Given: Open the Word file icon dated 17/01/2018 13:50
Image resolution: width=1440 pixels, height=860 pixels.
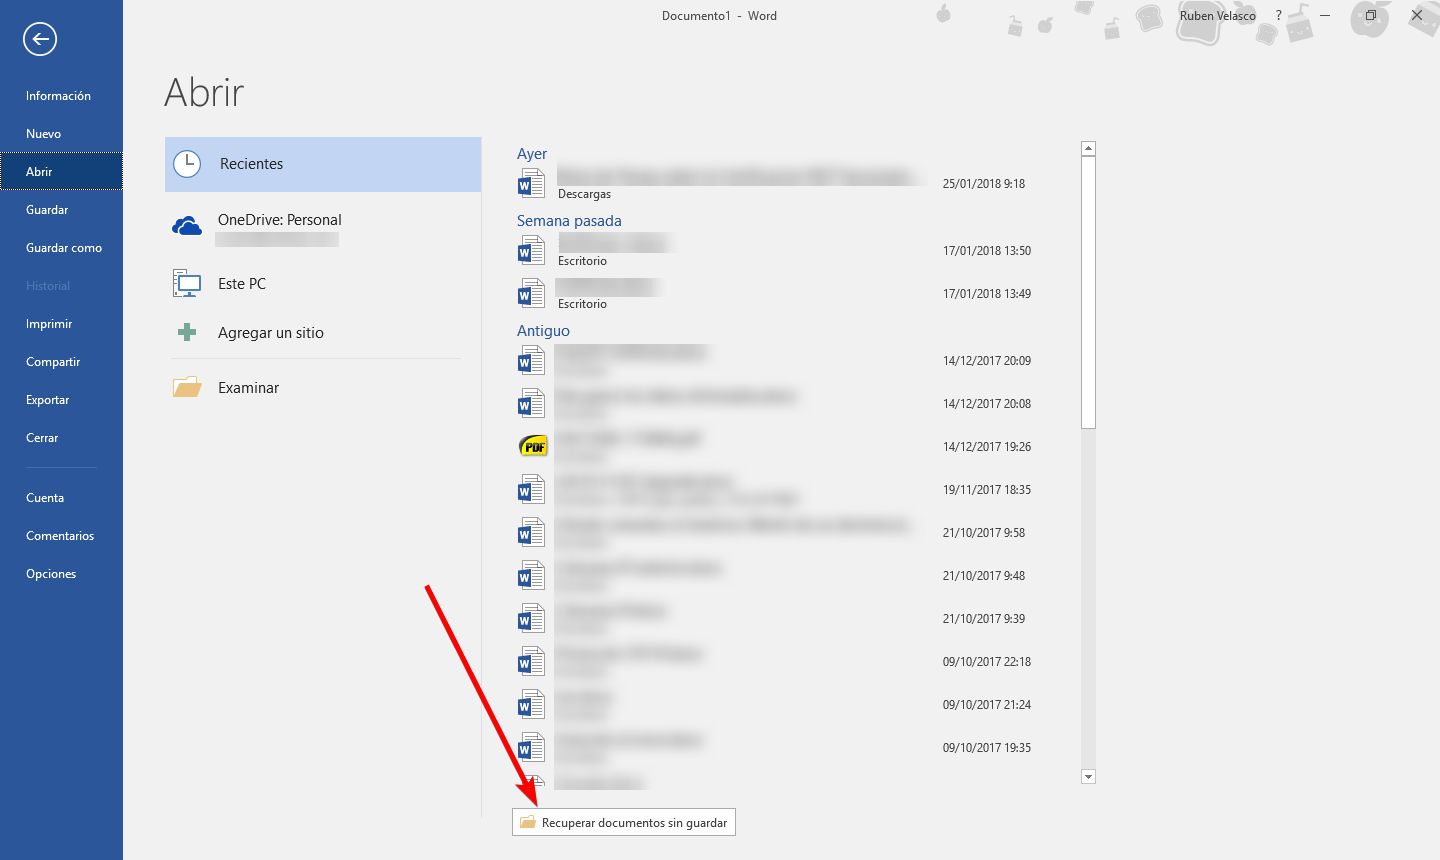Looking at the screenshot, I should point(531,251).
